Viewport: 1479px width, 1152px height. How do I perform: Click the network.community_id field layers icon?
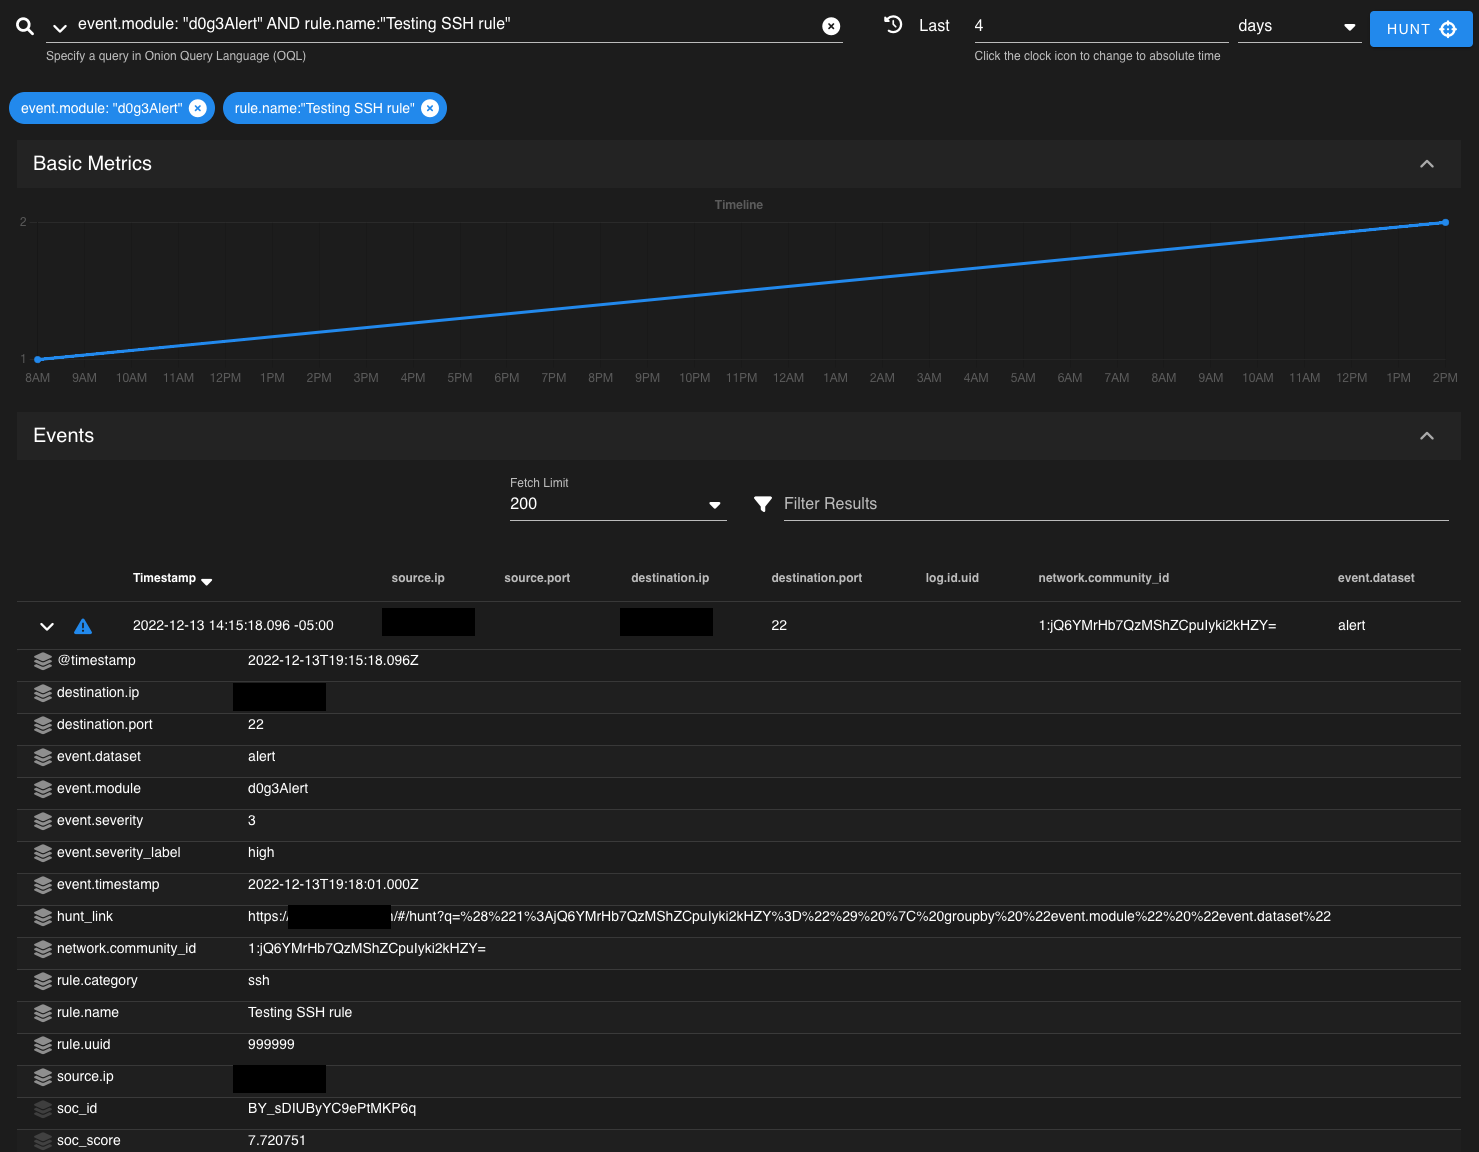(43, 949)
